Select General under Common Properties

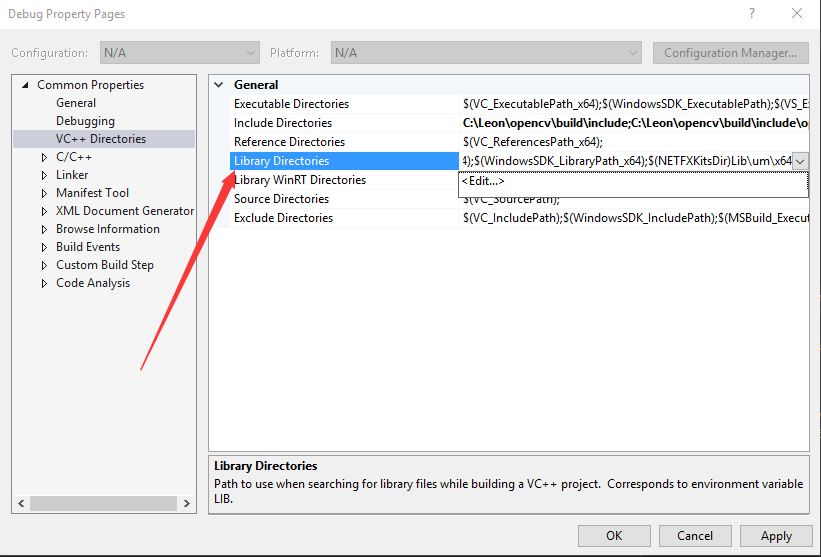pyautogui.click(x=76, y=103)
